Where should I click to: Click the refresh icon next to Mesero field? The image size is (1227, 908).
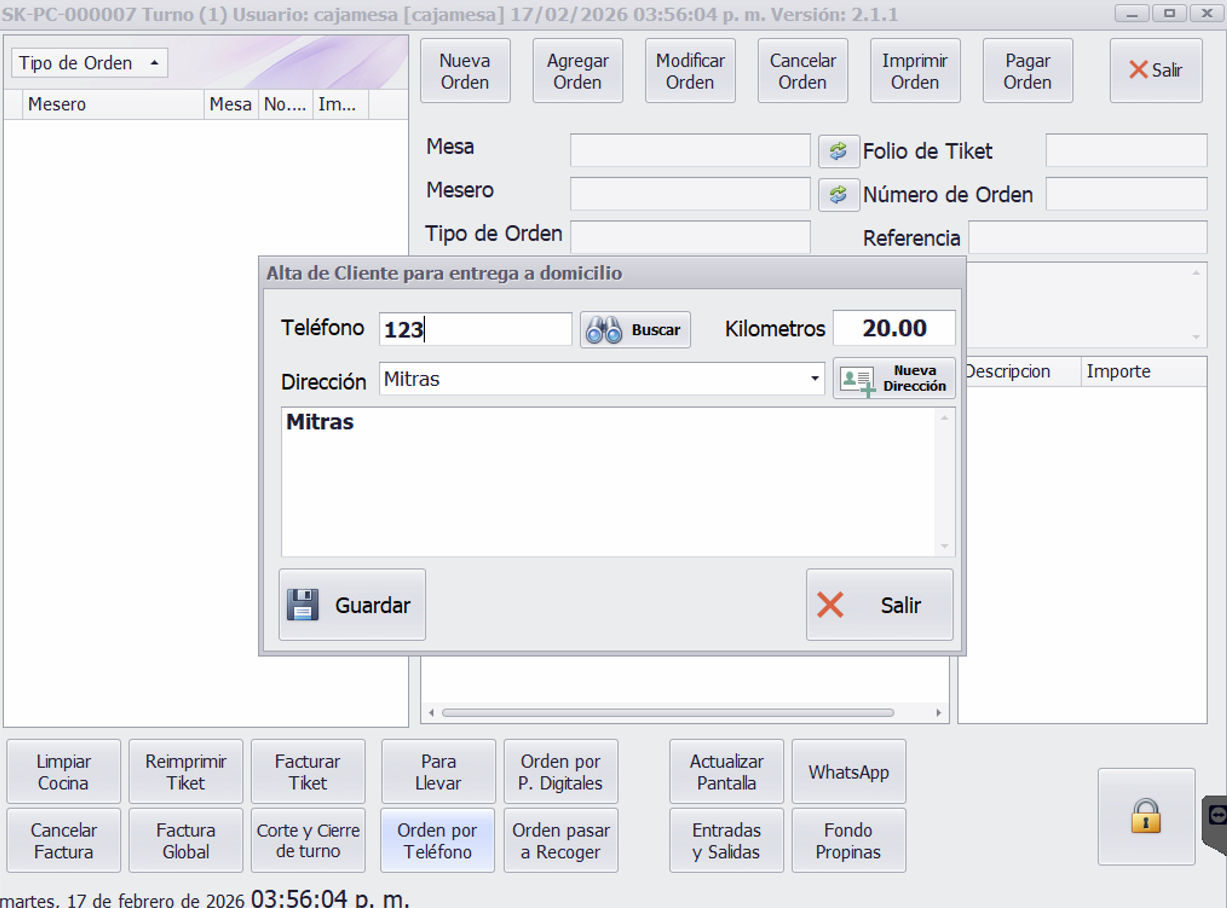coord(838,194)
